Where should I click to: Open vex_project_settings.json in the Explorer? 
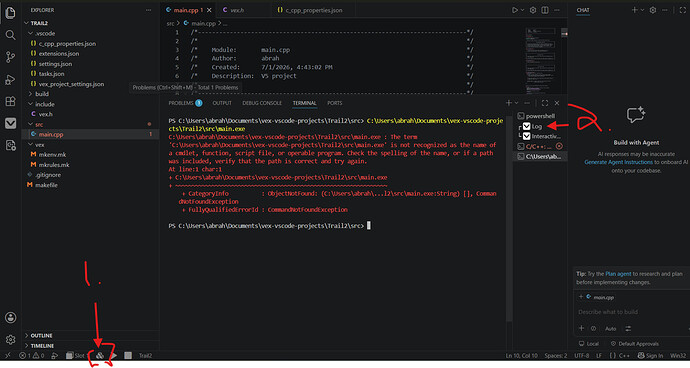click(x=71, y=84)
